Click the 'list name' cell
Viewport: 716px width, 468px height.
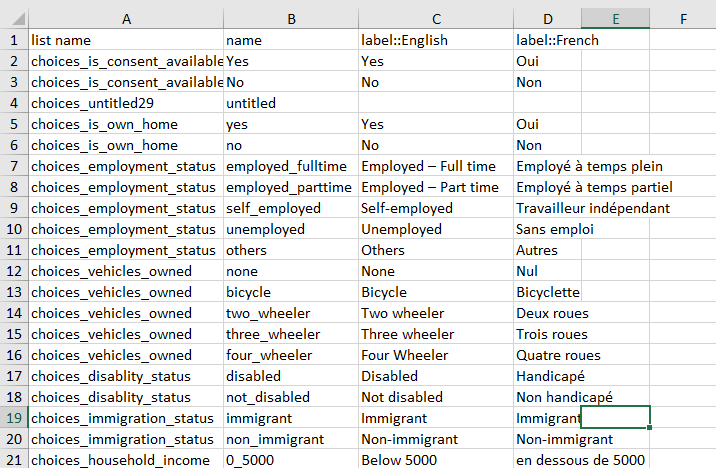[x=126, y=40]
